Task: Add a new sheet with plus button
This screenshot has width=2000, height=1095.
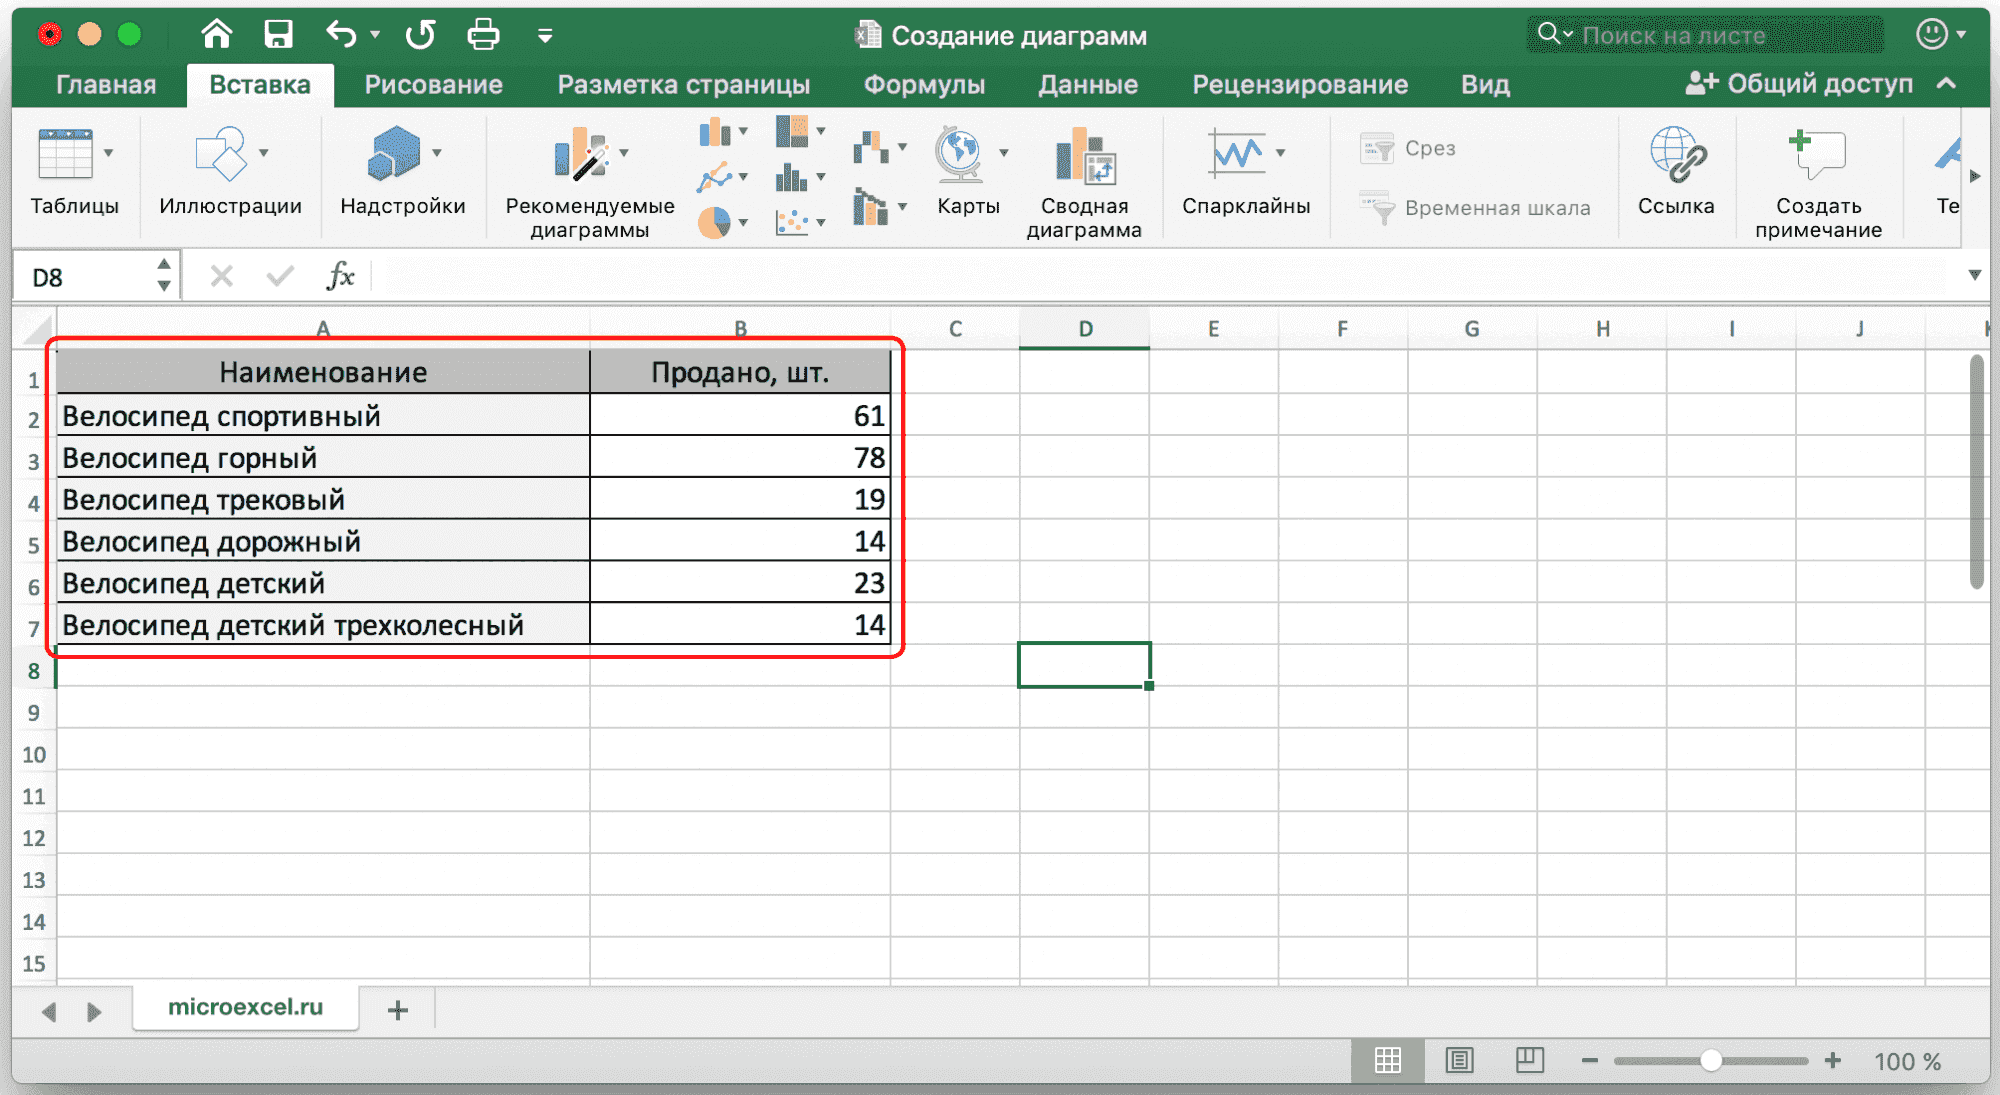Action: pyautogui.click(x=397, y=1010)
